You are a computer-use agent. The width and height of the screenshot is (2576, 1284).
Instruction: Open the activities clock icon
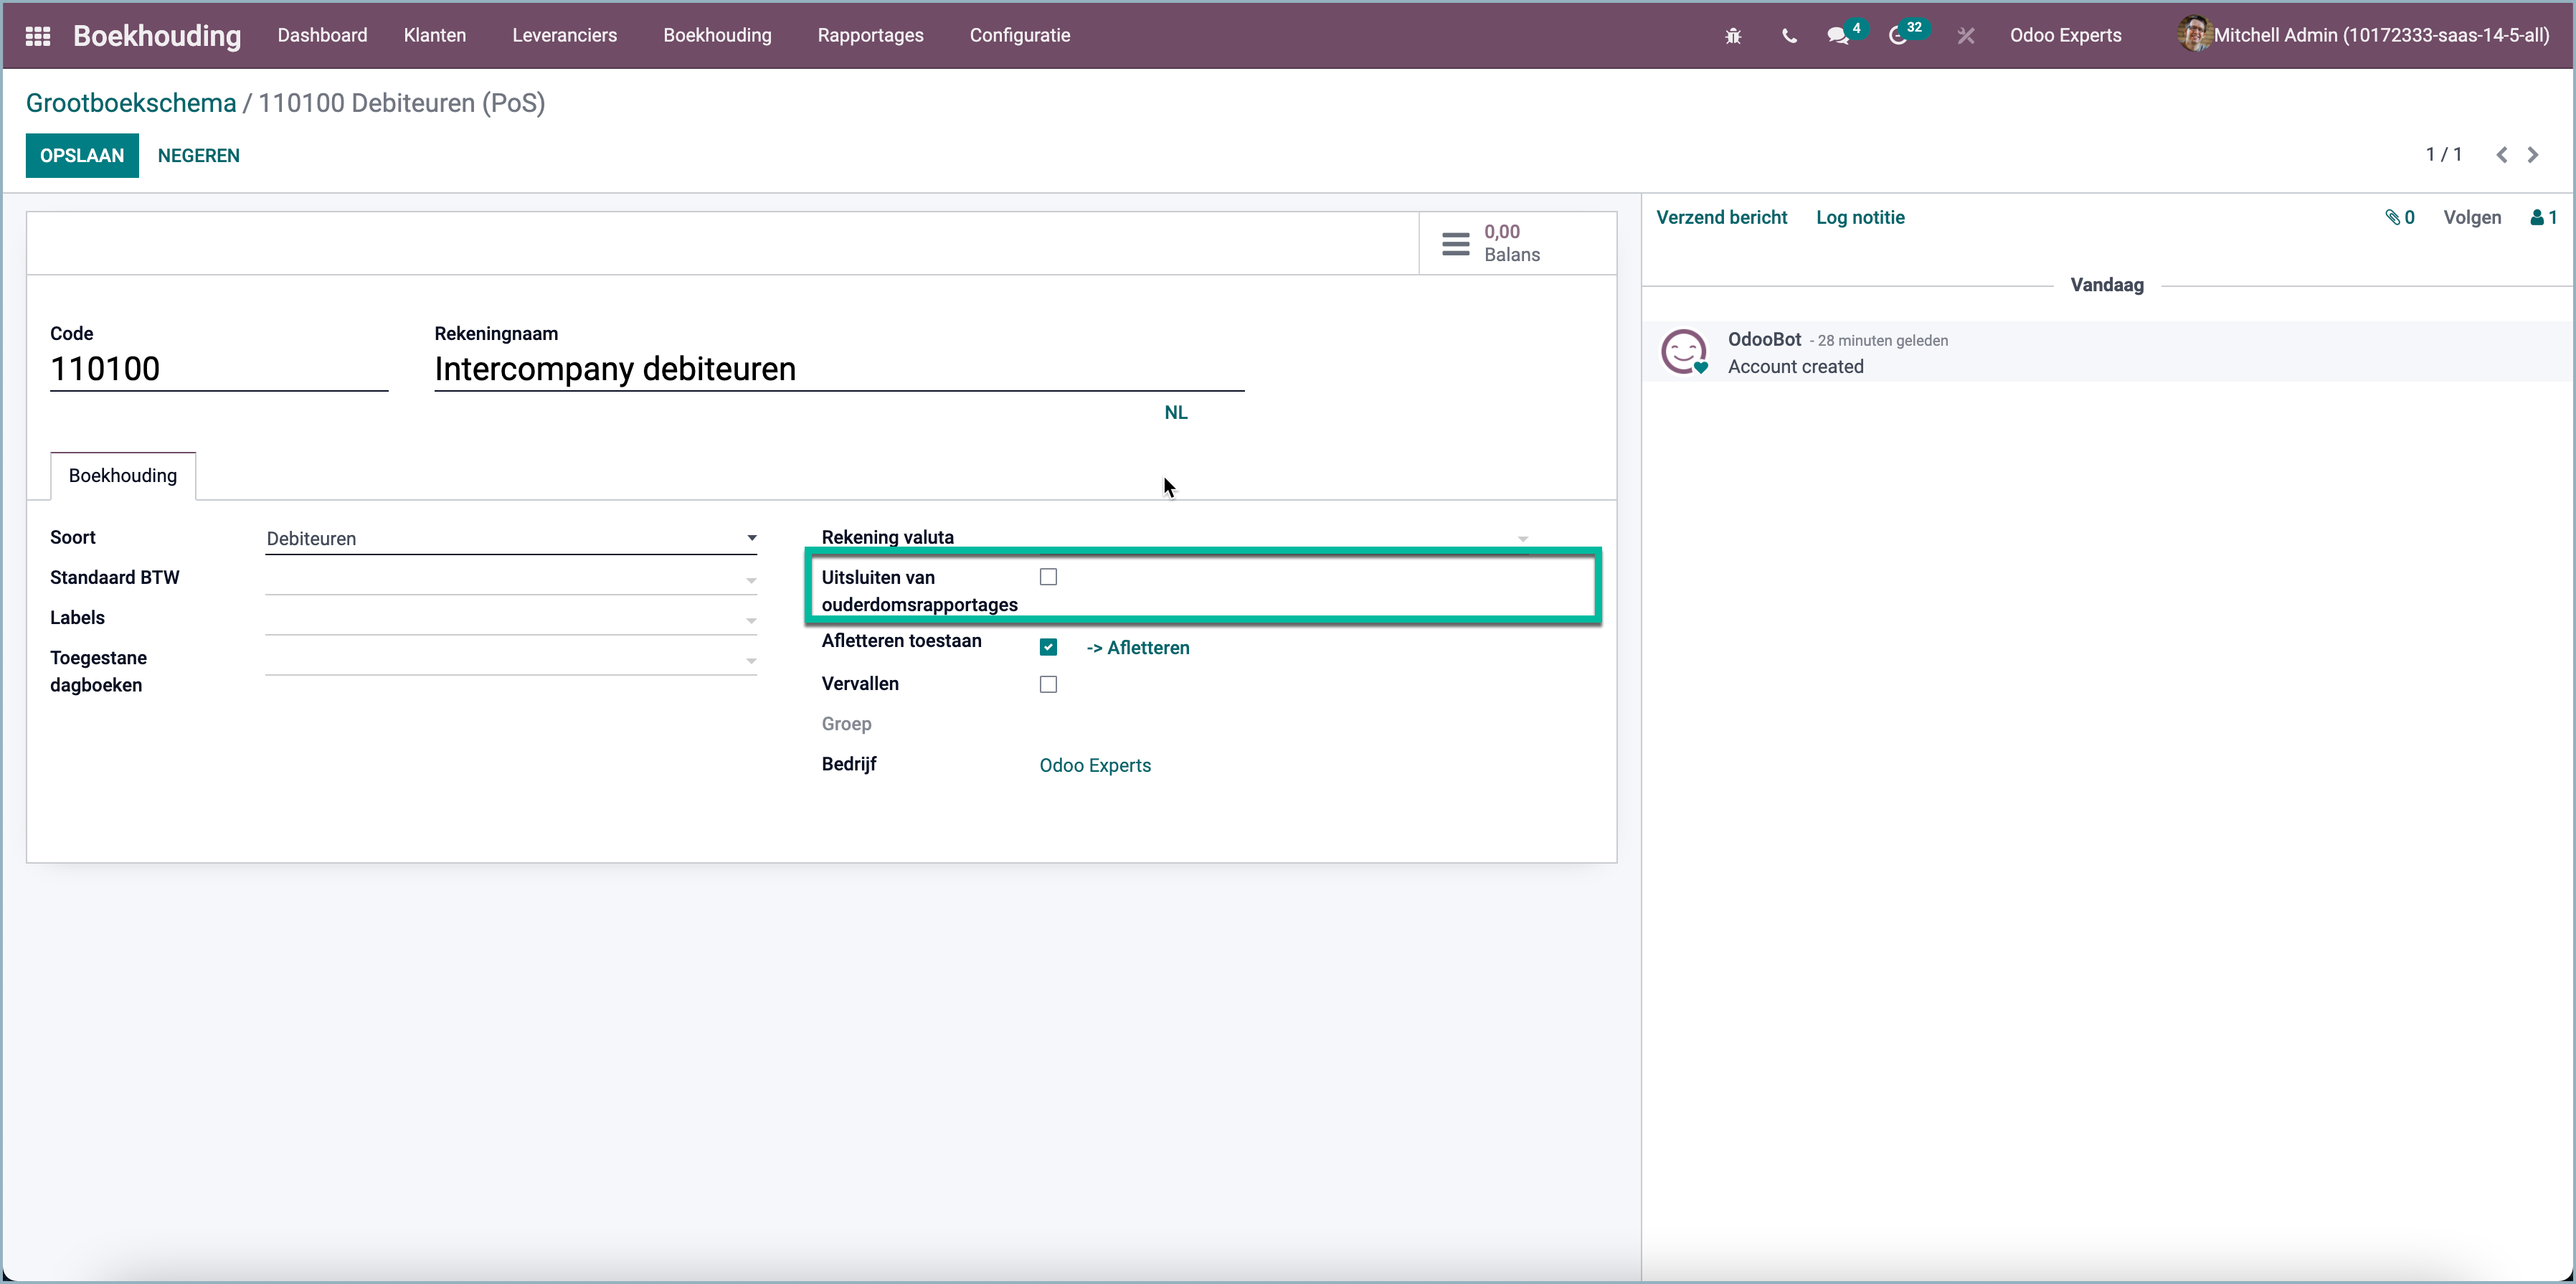pos(1897,36)
